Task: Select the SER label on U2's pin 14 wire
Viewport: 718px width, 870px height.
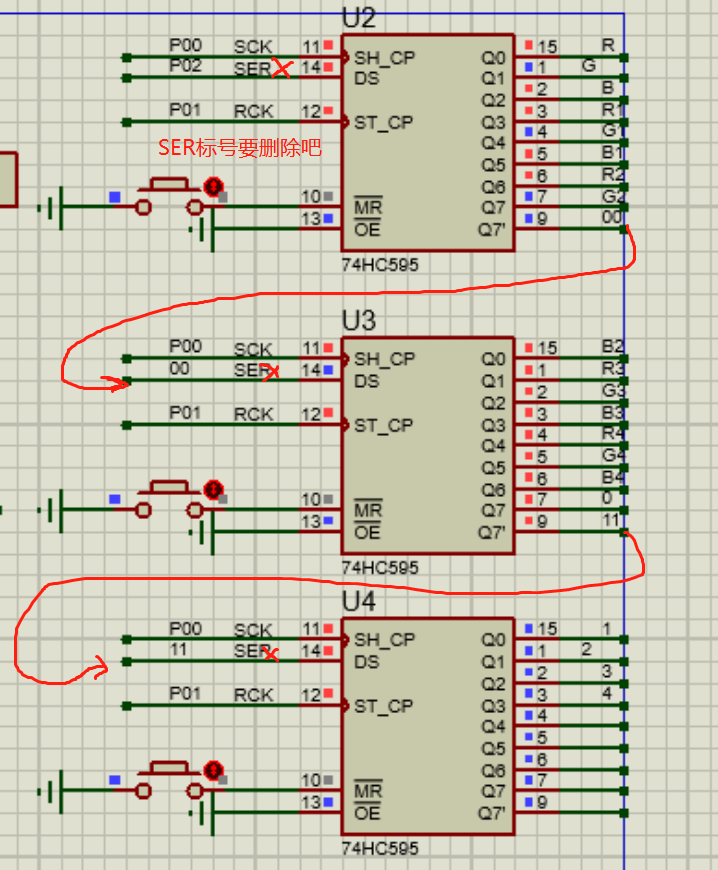Action: pos(252,69)
